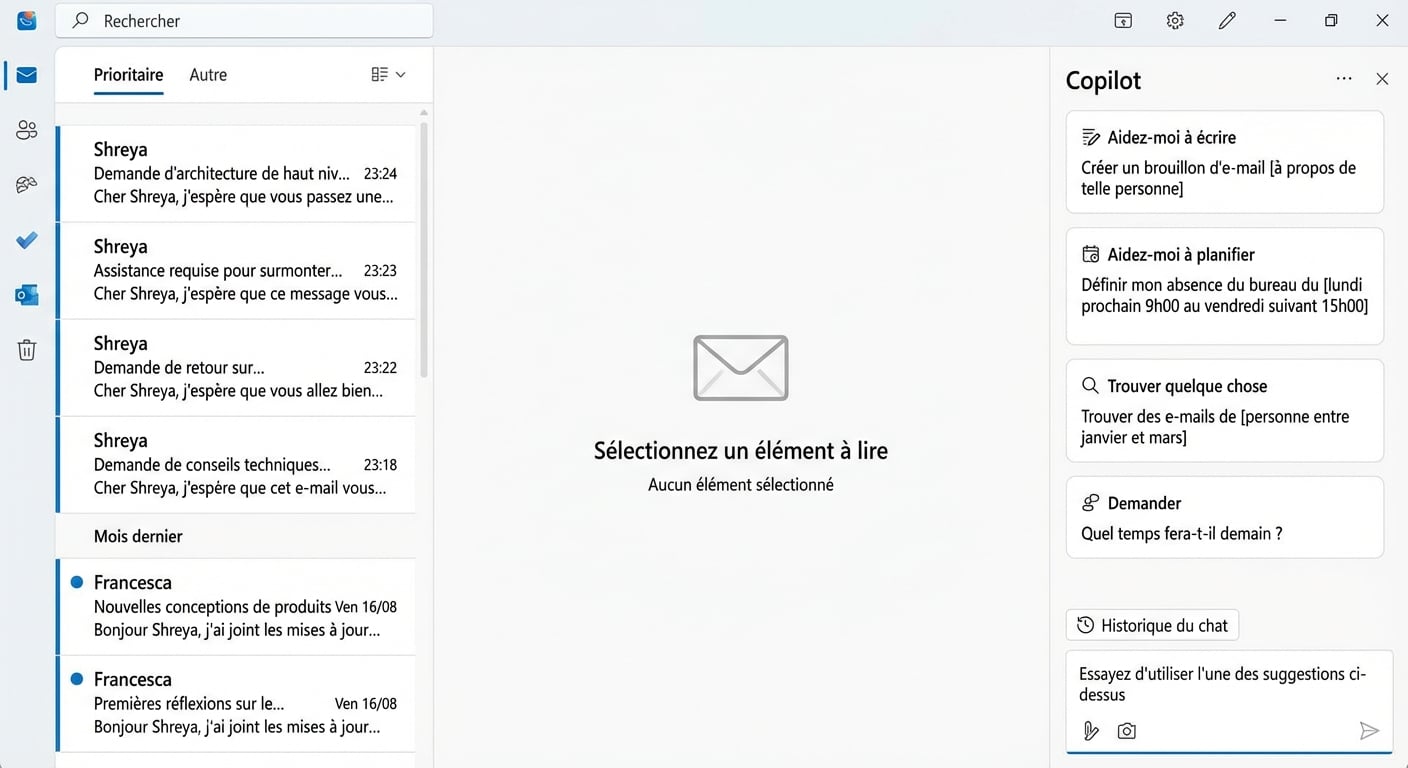Send the Copilot message with the arrow icon

click(x=1370, y=731)
